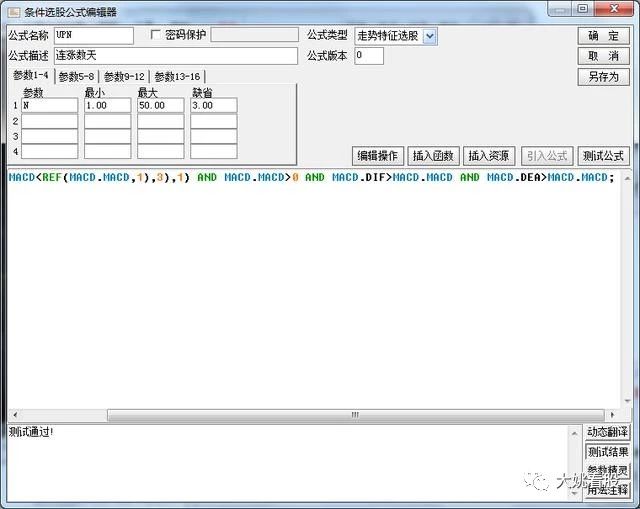Switch to the 参数5-8 tab
The width and height of the screenshot is (640, 509).
(76, 77)
